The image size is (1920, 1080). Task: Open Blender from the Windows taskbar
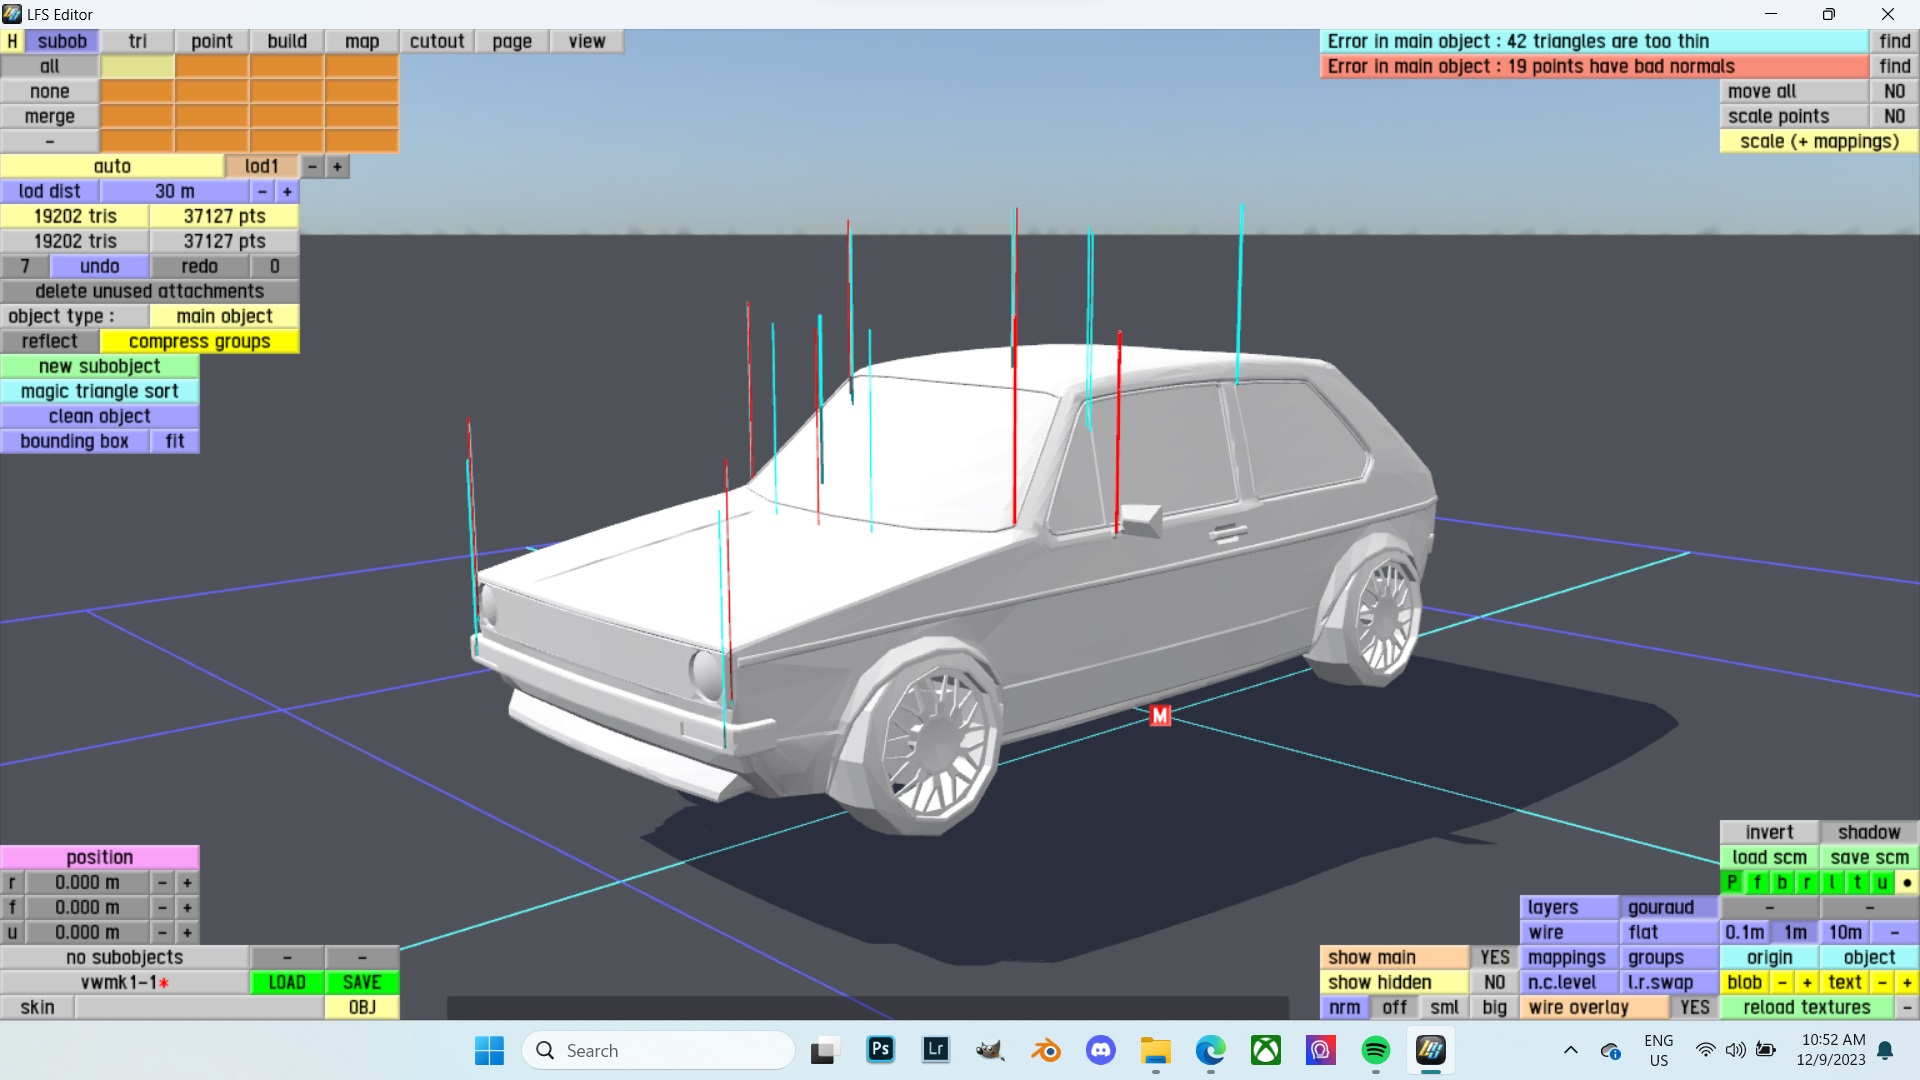coord(1046,1050)
